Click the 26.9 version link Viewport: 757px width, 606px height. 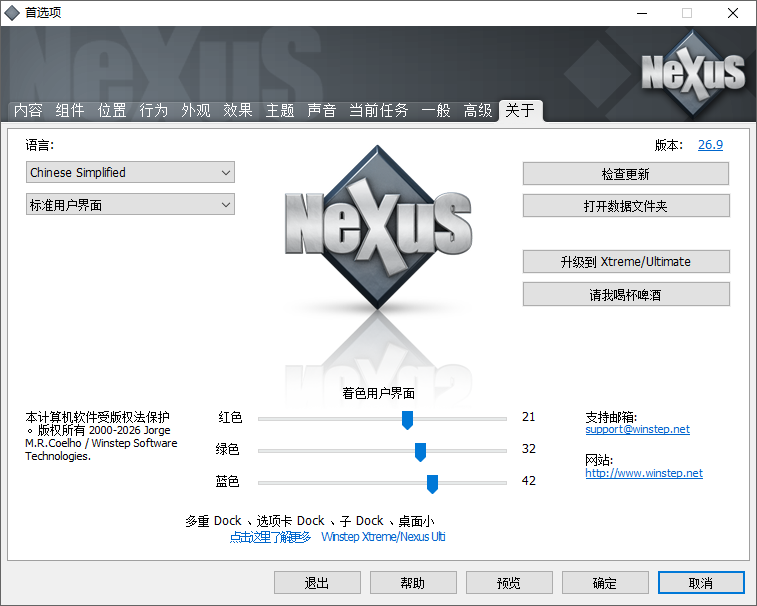click(710, 145)
